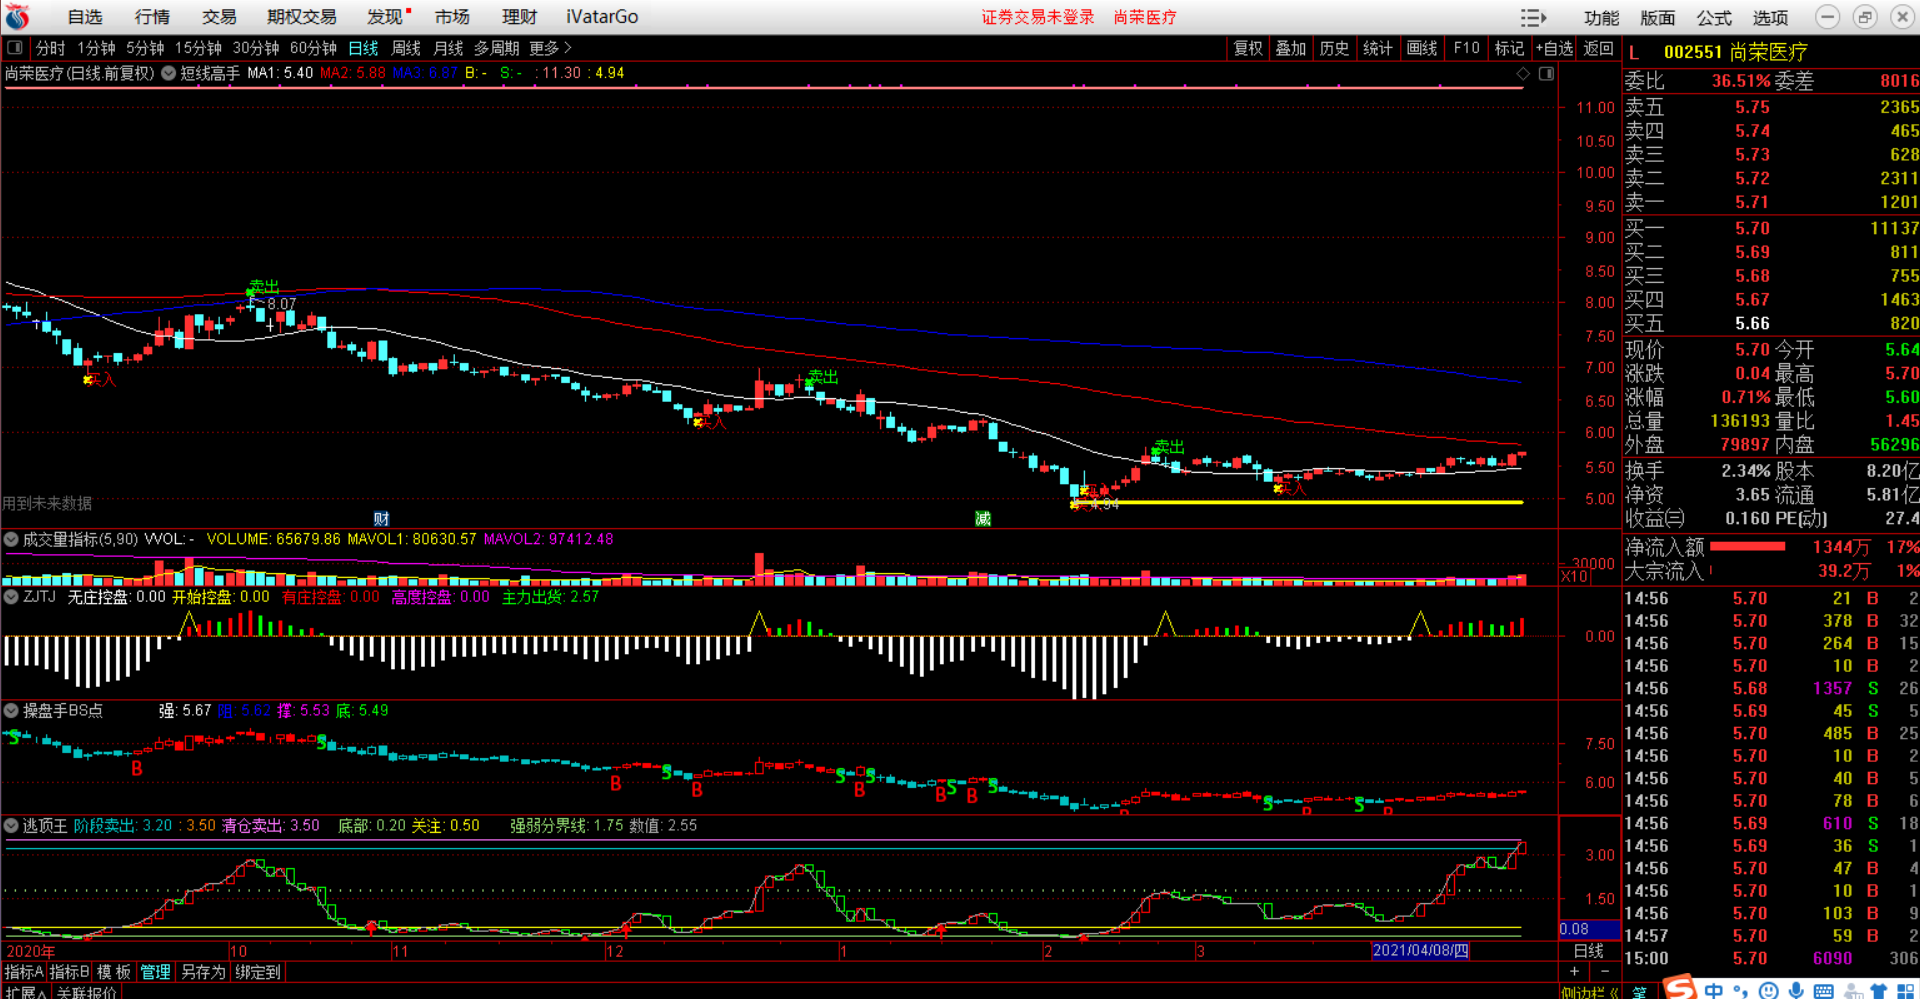Viewport: 1920px width, 999px height.
Task: Click 证券交易未登录 login link
Action: [1037, 17]
